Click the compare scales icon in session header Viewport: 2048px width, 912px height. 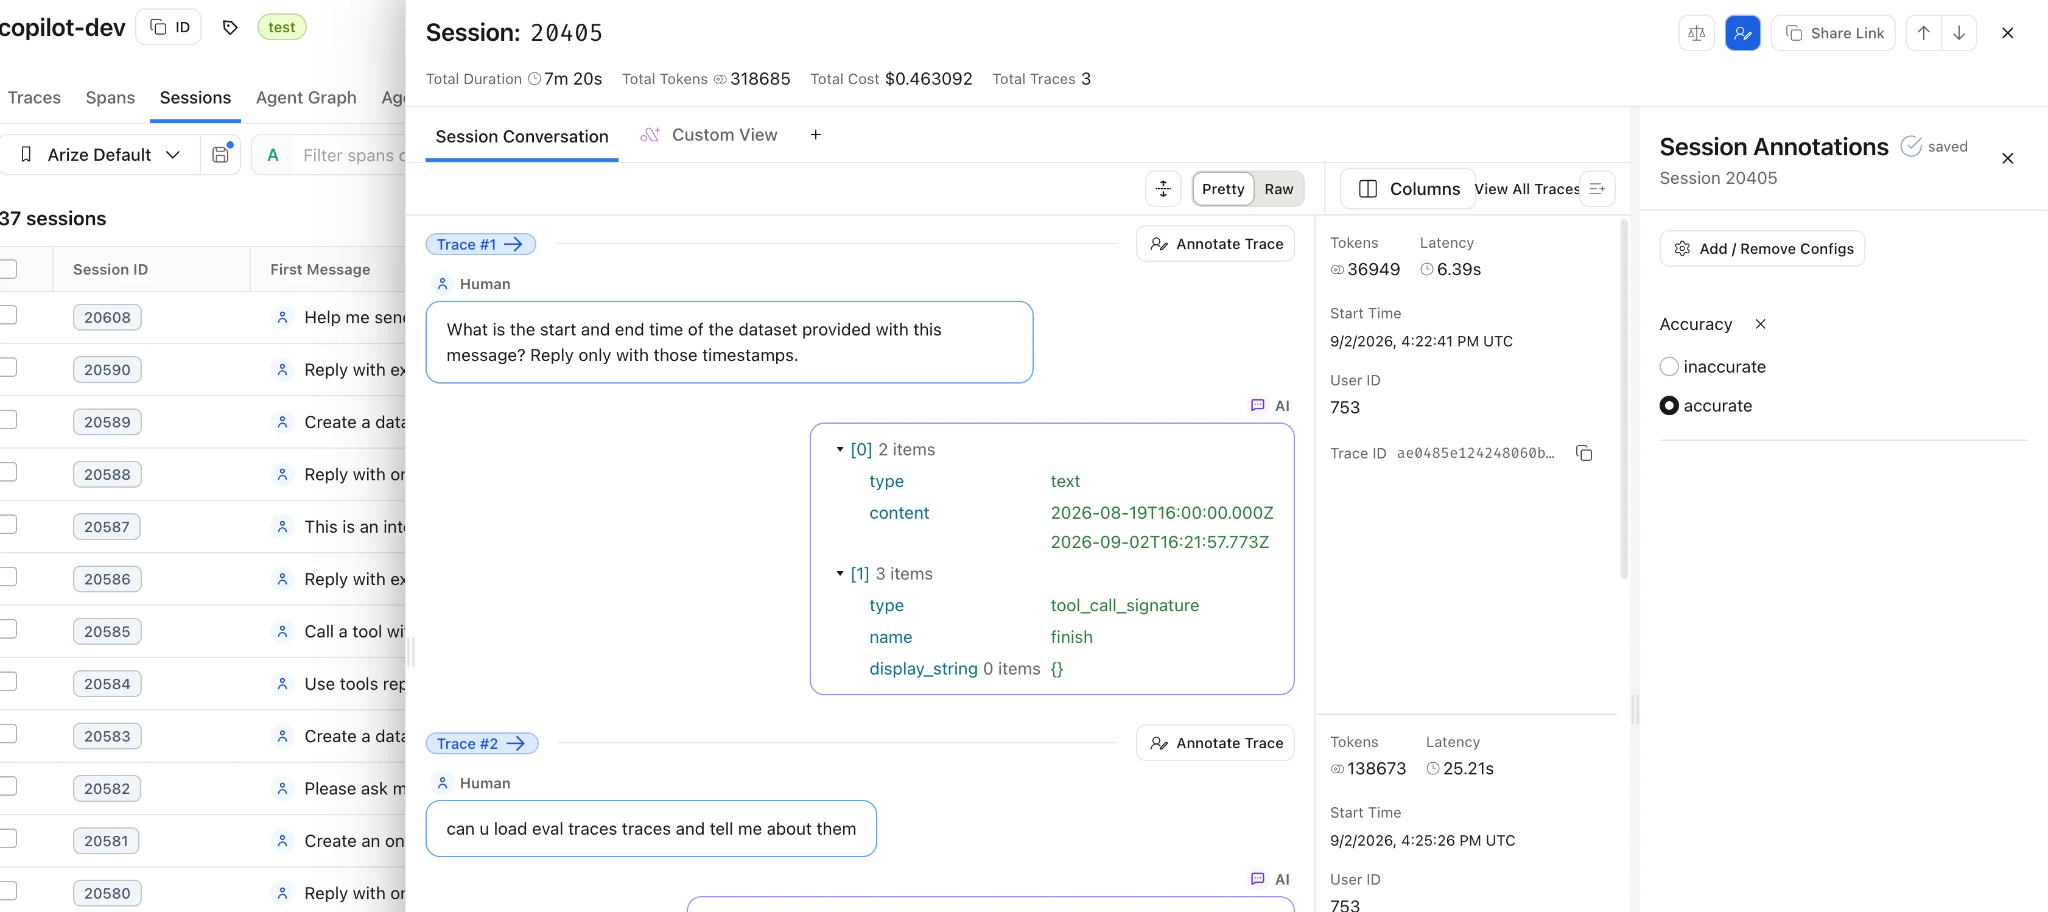point(1696,33)
